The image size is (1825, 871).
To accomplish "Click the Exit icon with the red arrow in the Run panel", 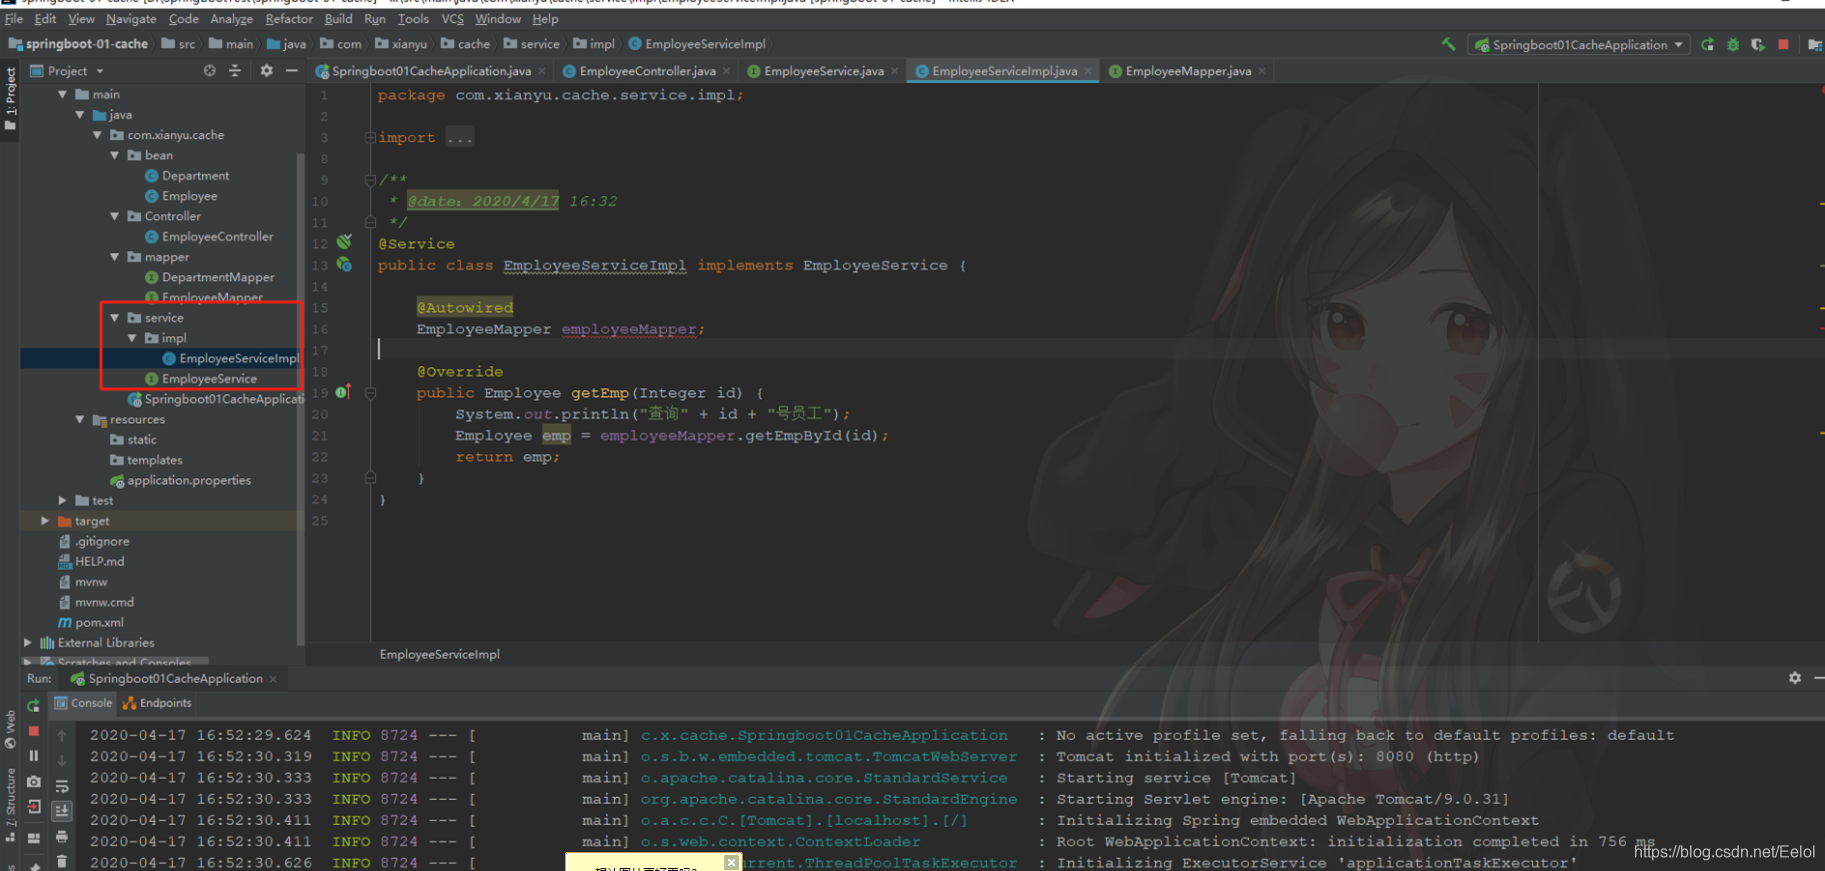I will coord(33,807).
